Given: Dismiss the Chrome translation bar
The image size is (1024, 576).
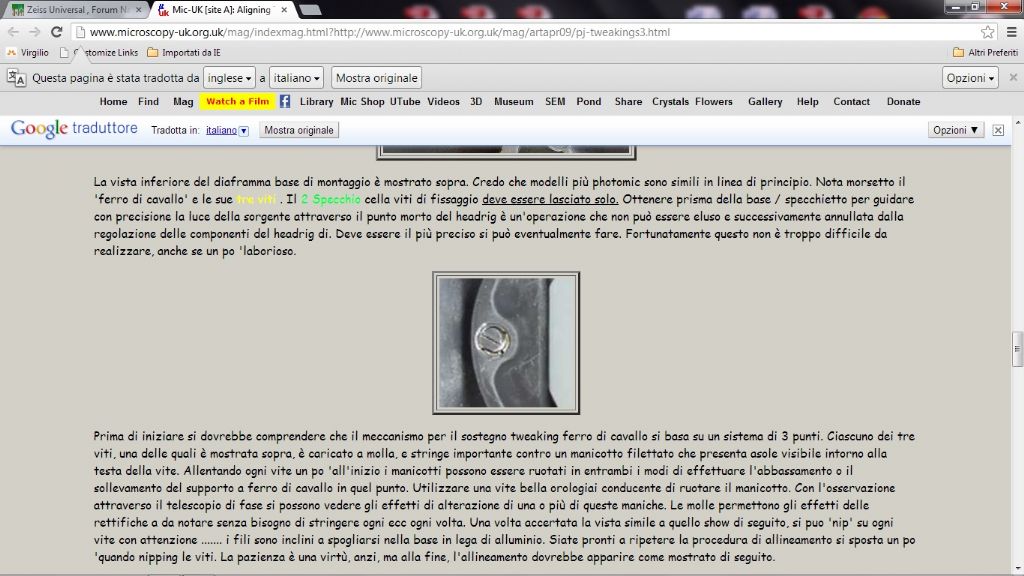Looking at the screenshot, I should 1012,78.
